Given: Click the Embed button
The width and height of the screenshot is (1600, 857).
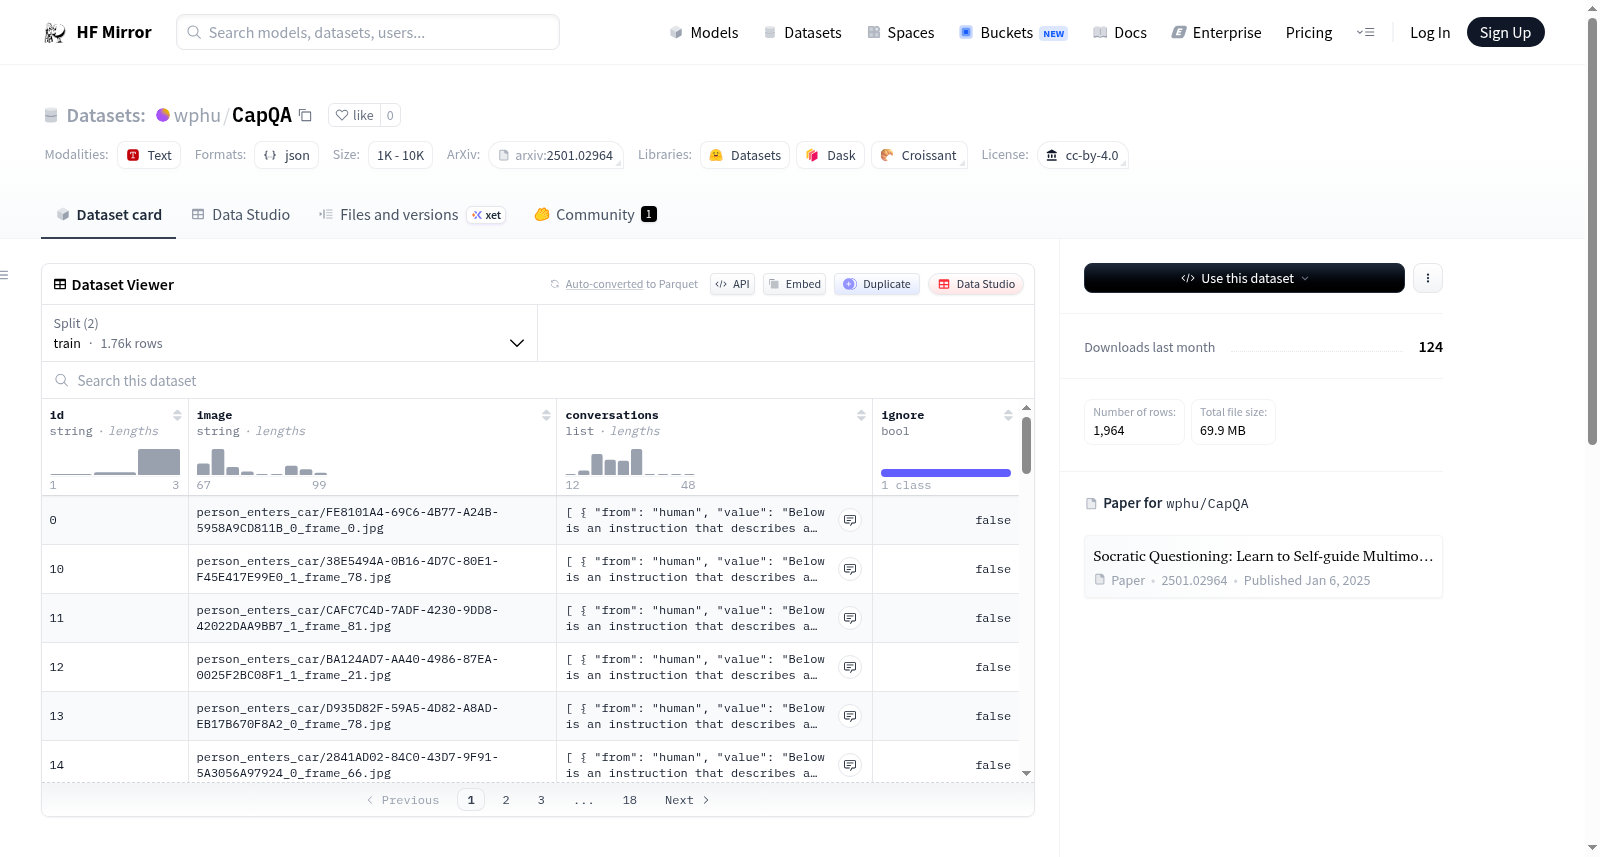Looking at the screenshot, I should 795,284.
